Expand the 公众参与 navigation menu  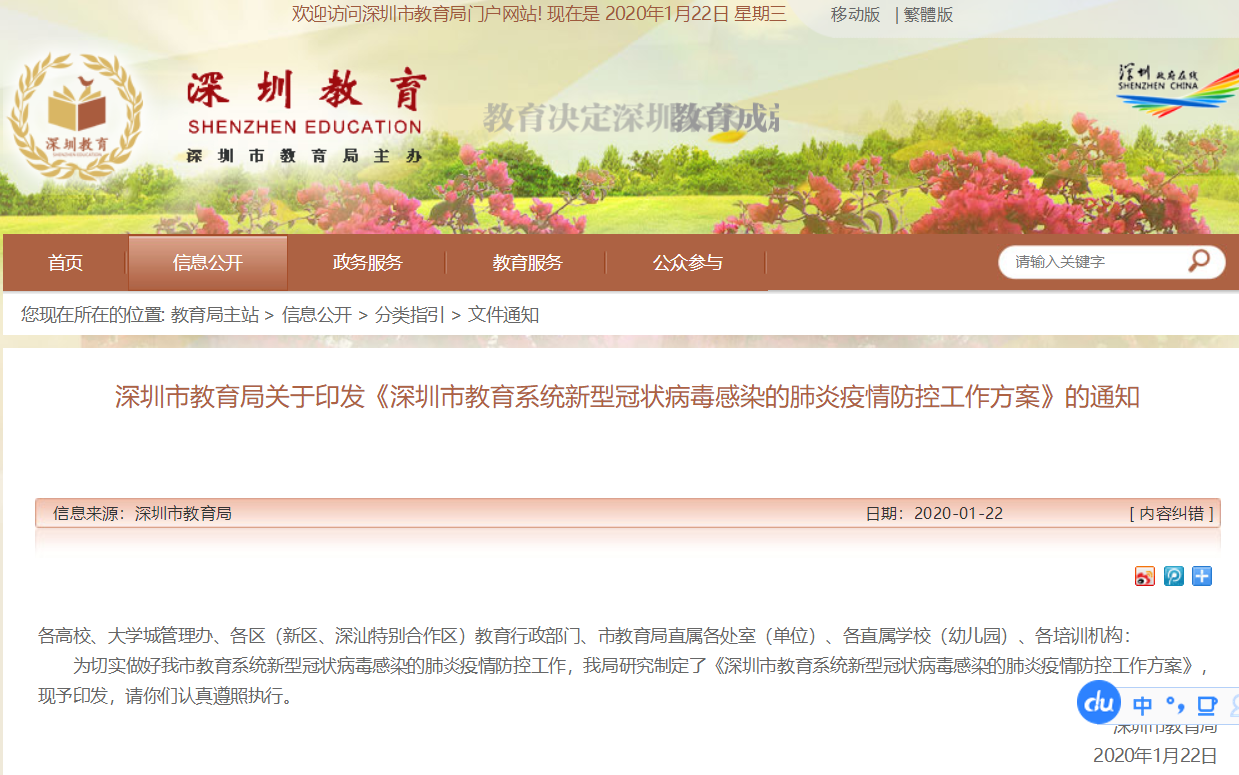pyautogui.click(x=687, y=263)
